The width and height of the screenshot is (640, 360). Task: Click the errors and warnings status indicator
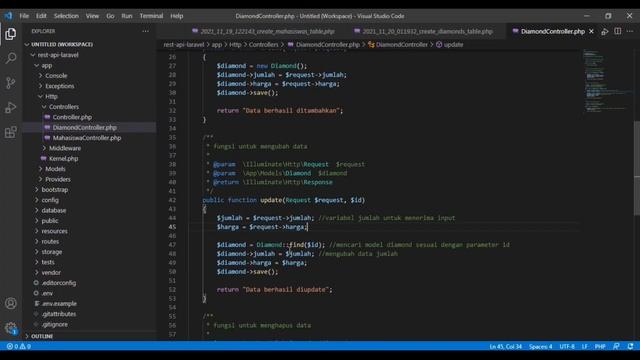coord(19,347)
